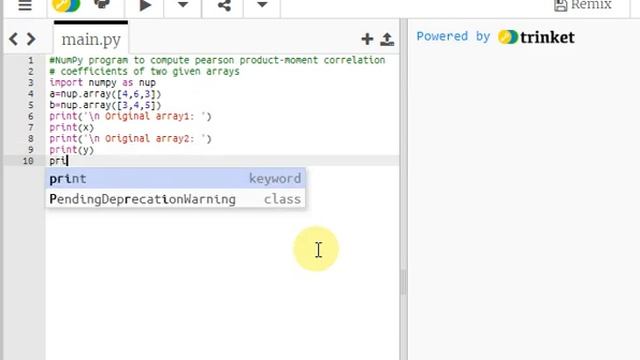This screenshot has height=360, width=640.
Task: Add a new file with plus icon
Action: pyautogui.click(x=367, y=39)
